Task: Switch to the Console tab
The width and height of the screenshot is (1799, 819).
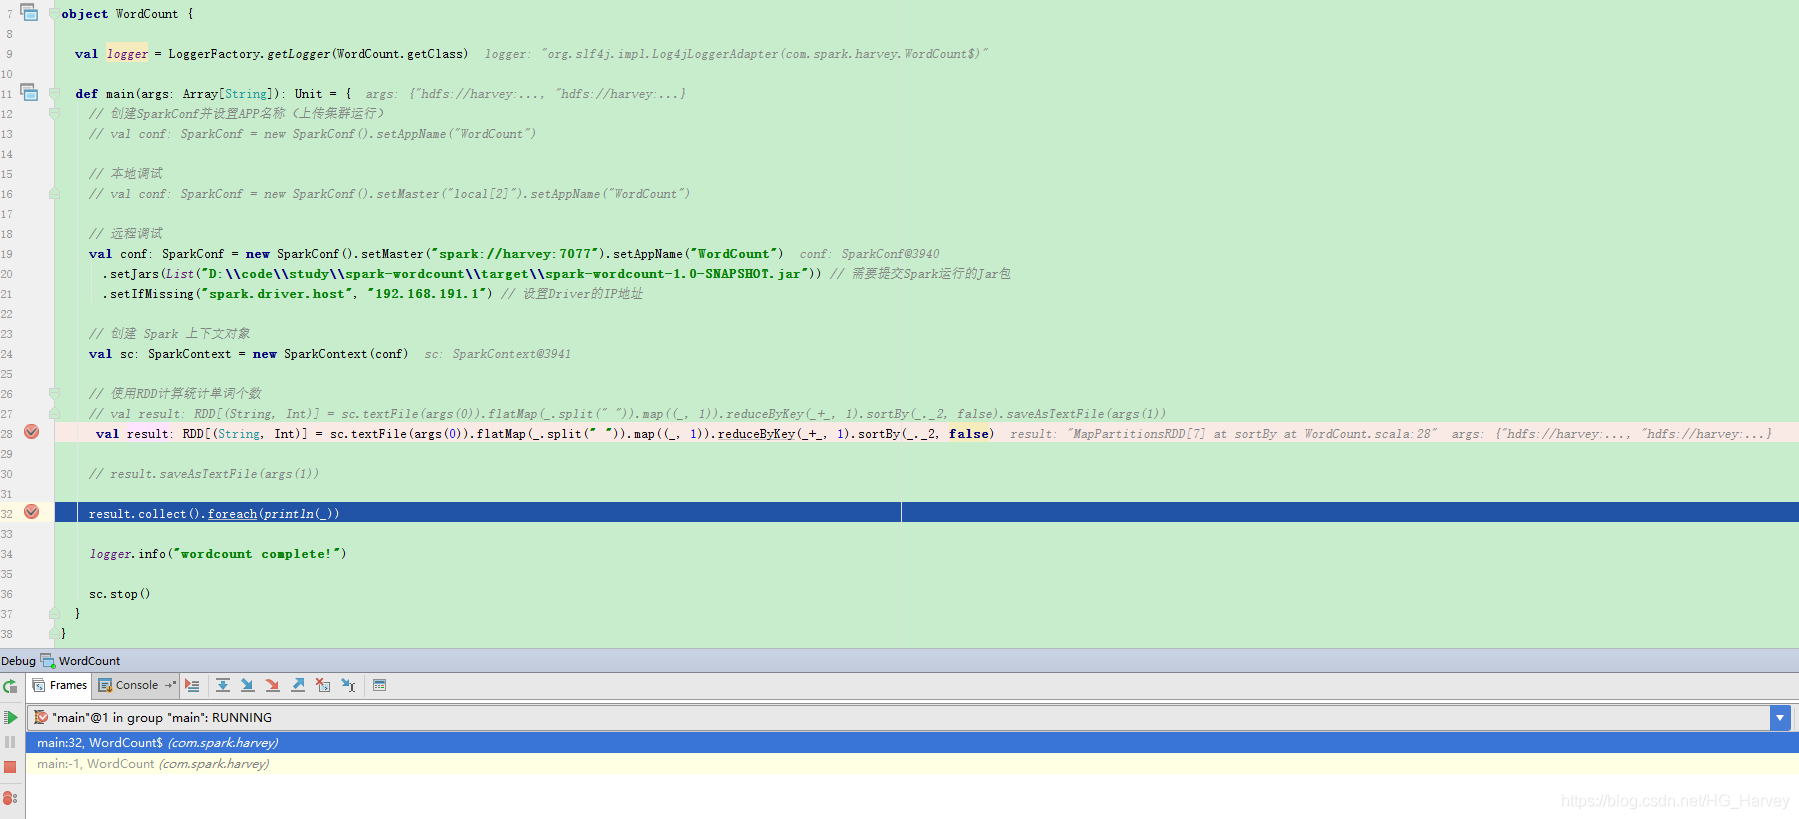Action: tap(129, 685)
